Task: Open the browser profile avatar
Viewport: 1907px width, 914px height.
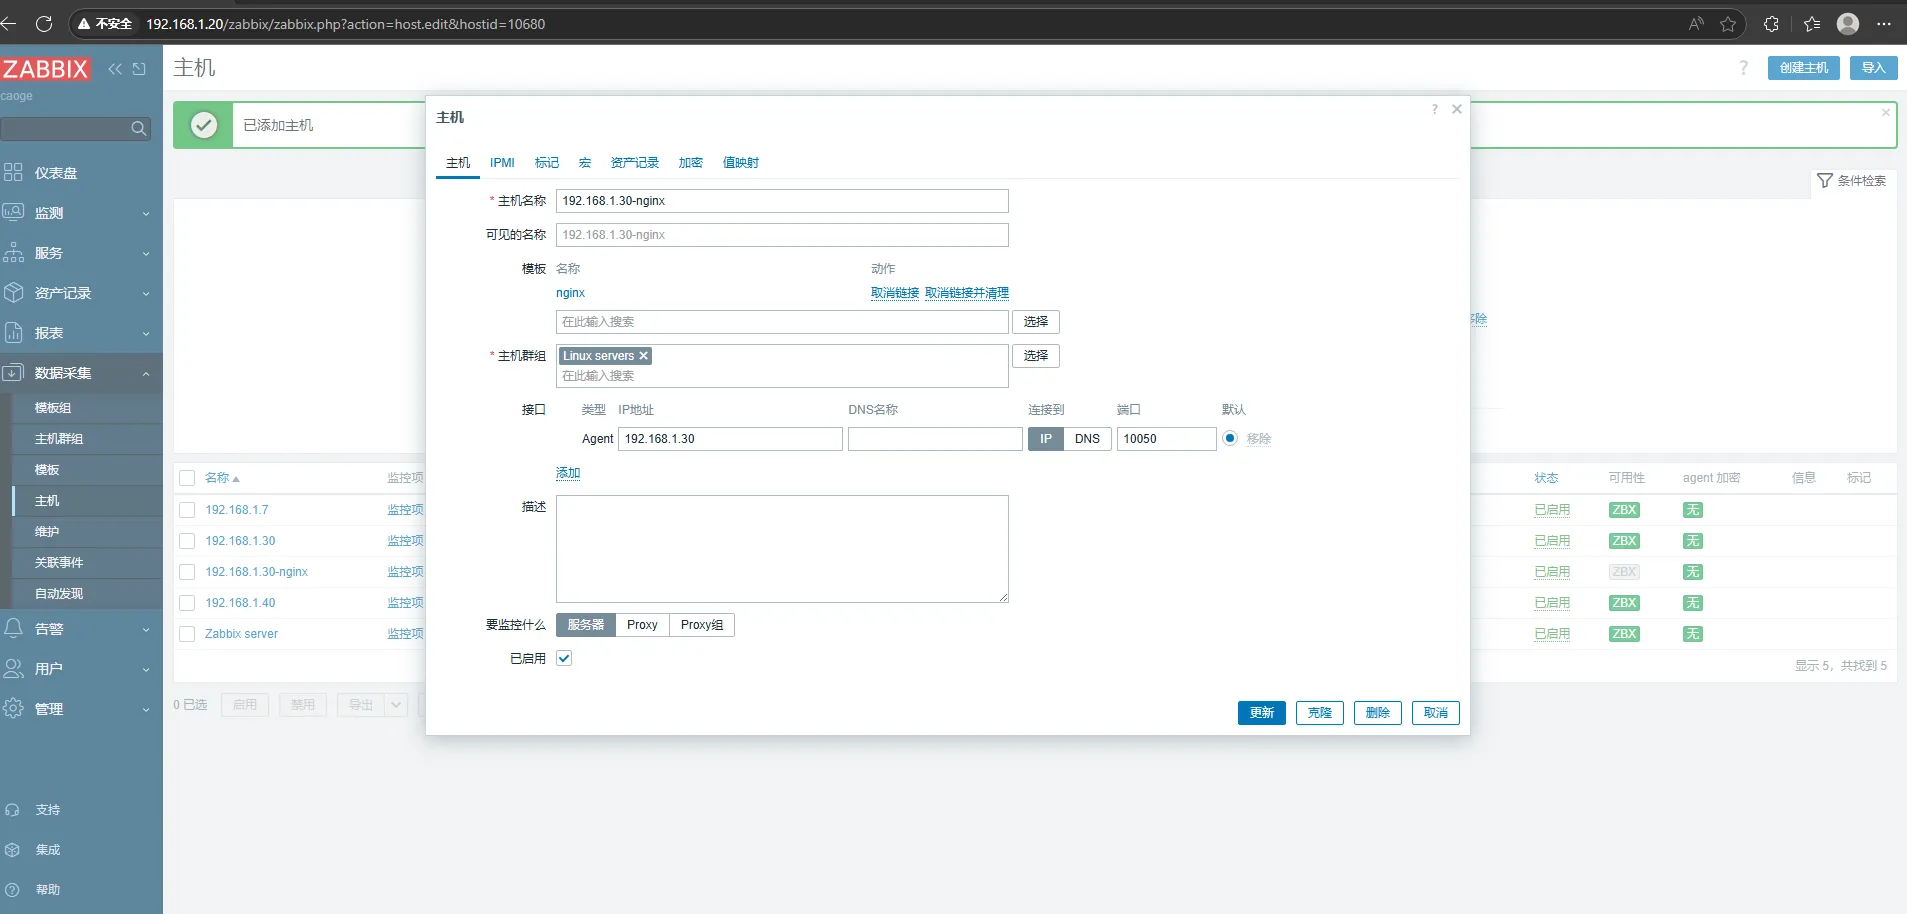Action: [1848, 24]
